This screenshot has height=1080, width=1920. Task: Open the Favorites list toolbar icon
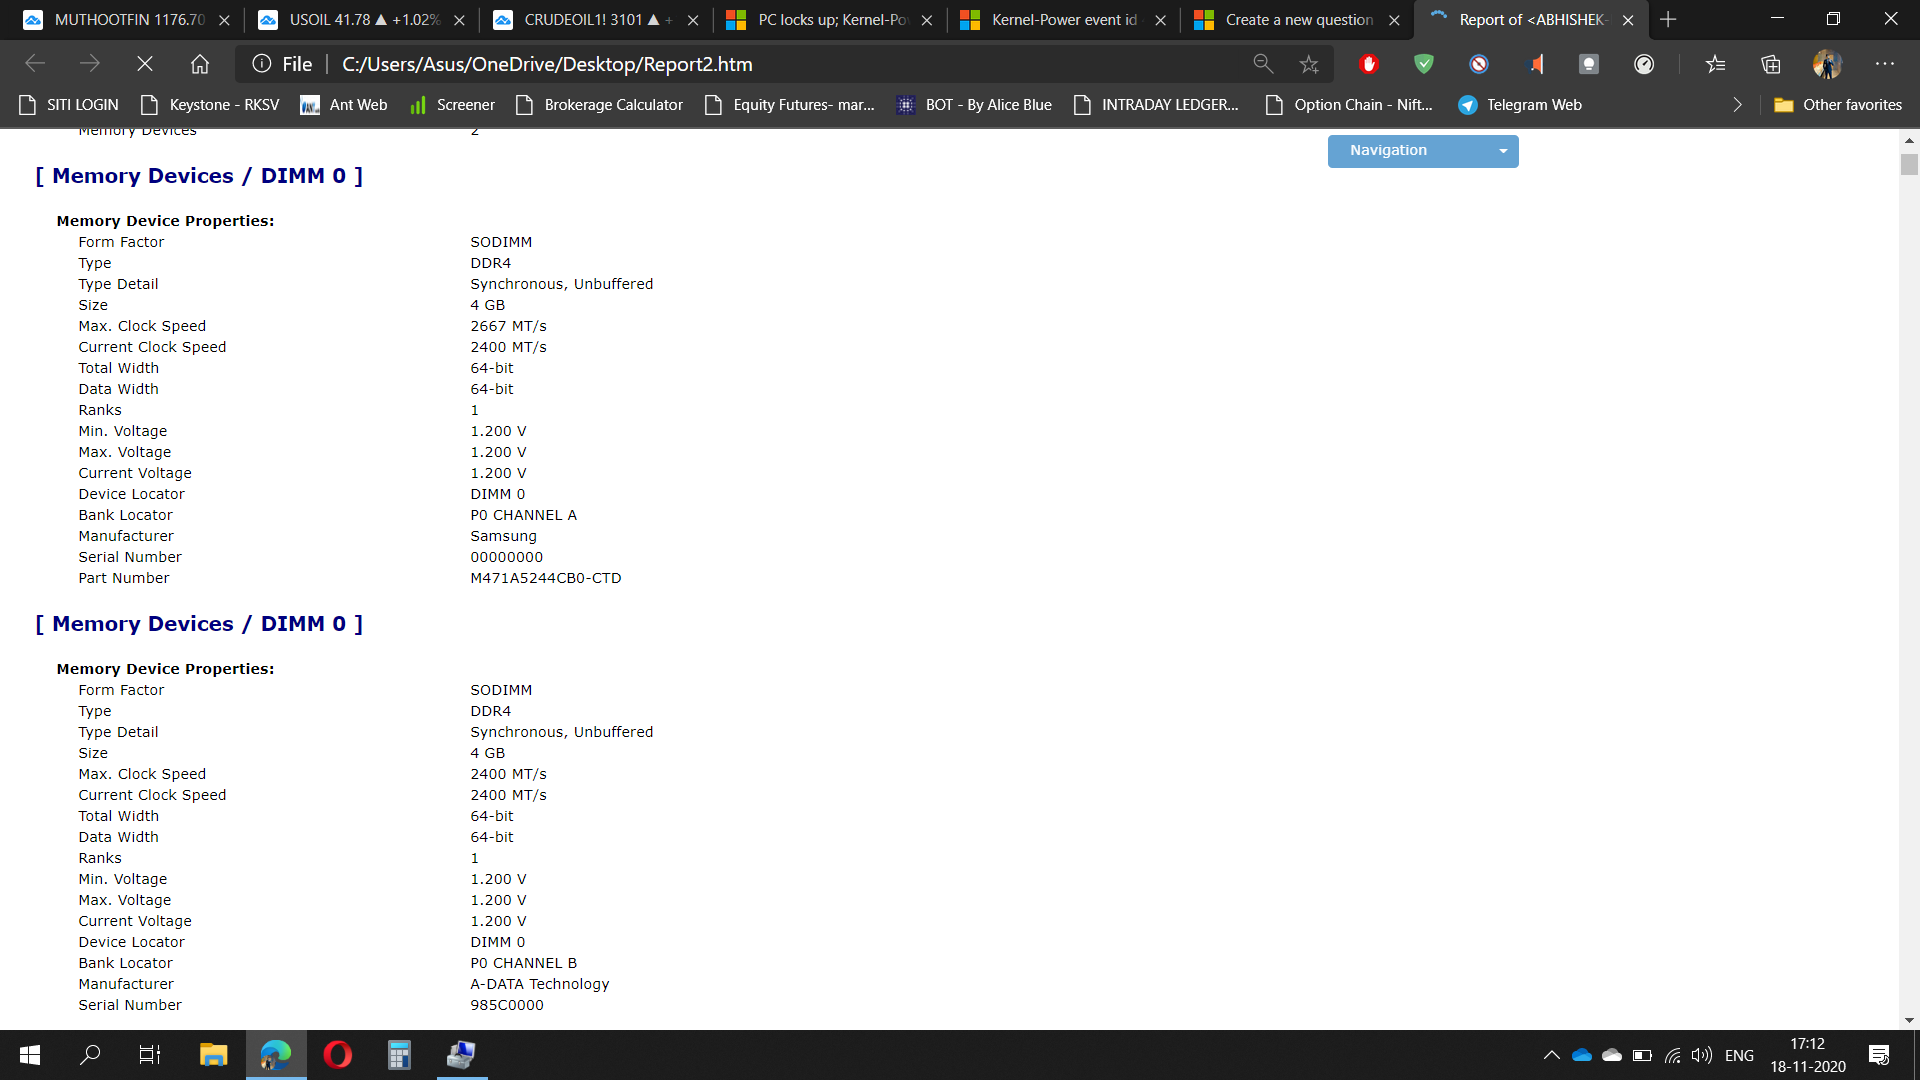tap(1716, 64)
